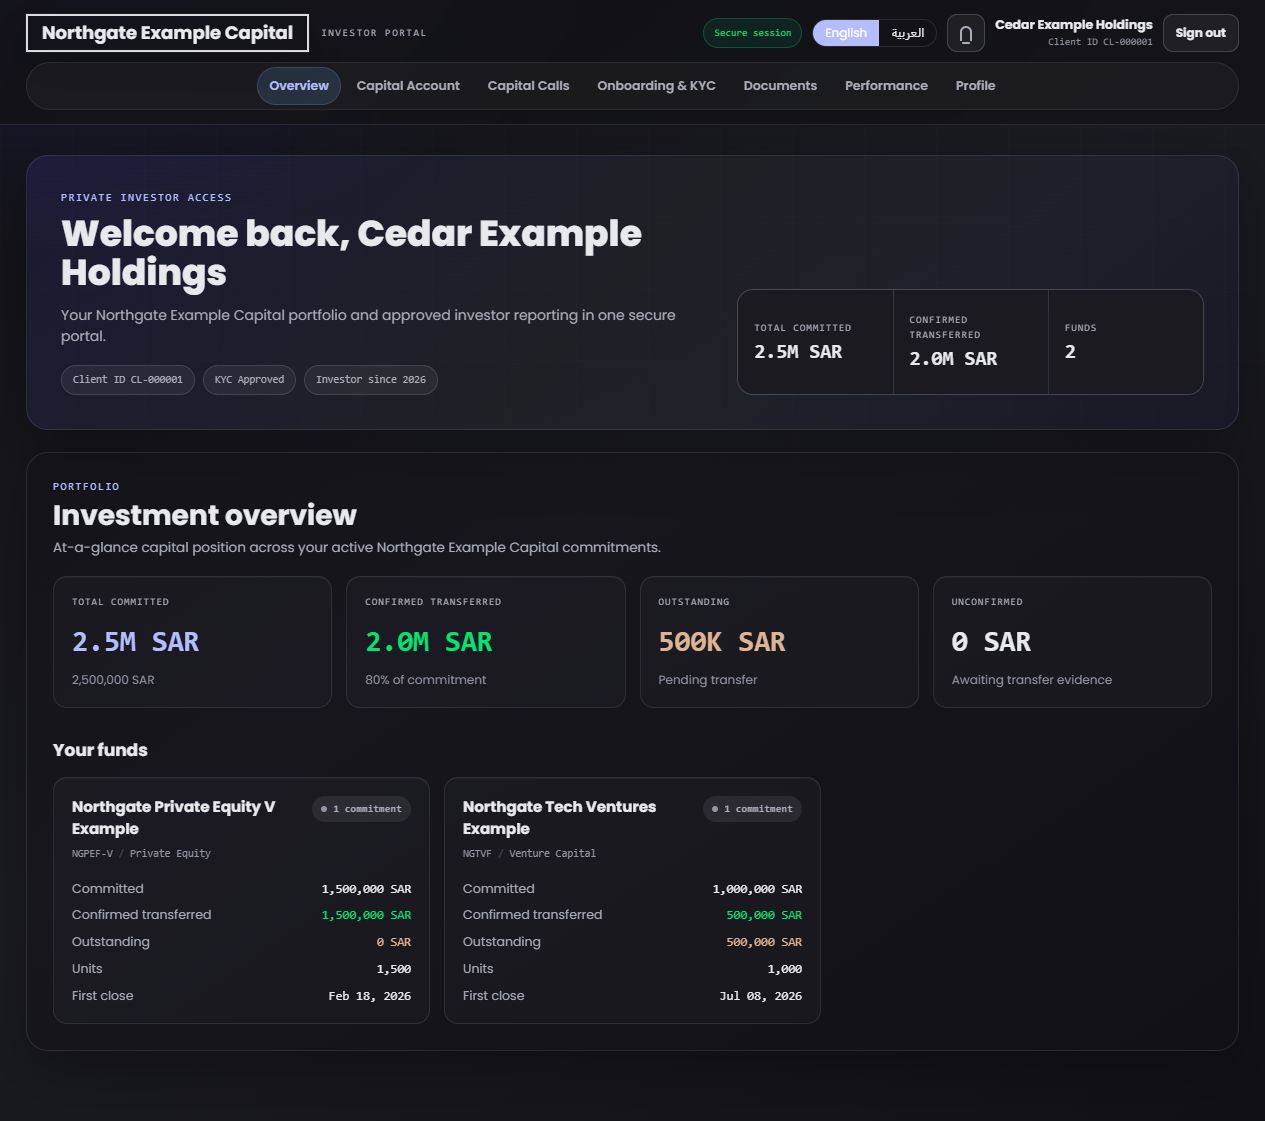This screenshot has height=1121, width=1265.
Task: Select Tech Ventures Confirmed transferred 500,000 SAR
Action: [764, 915]
